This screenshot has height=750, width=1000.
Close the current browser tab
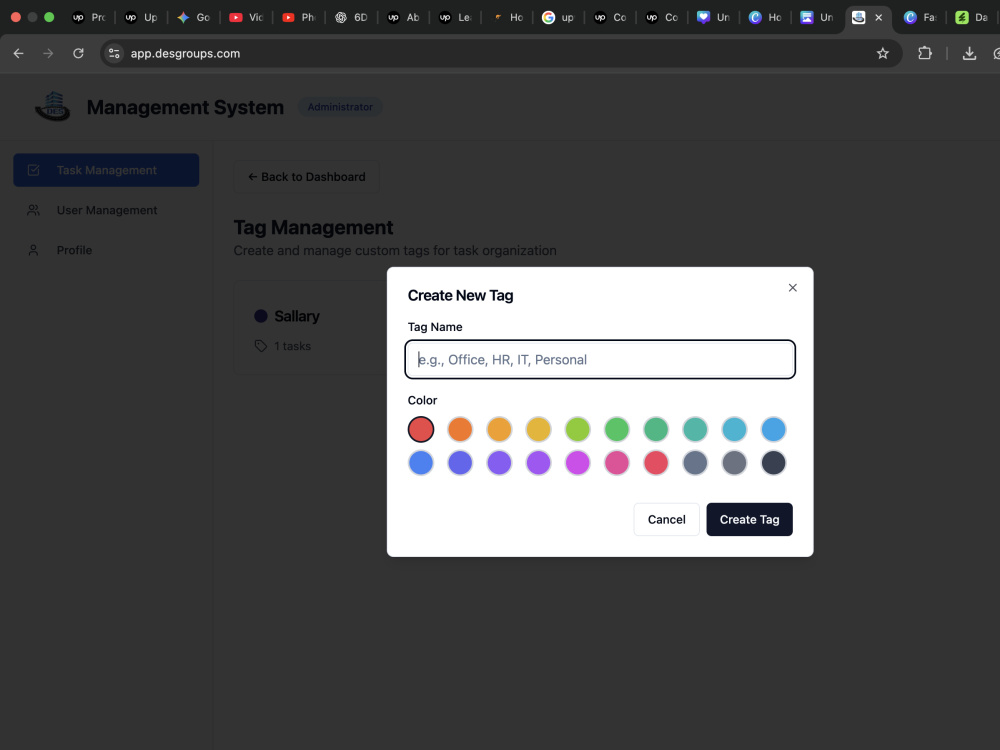pyautogui.click(x=879, y=17)
